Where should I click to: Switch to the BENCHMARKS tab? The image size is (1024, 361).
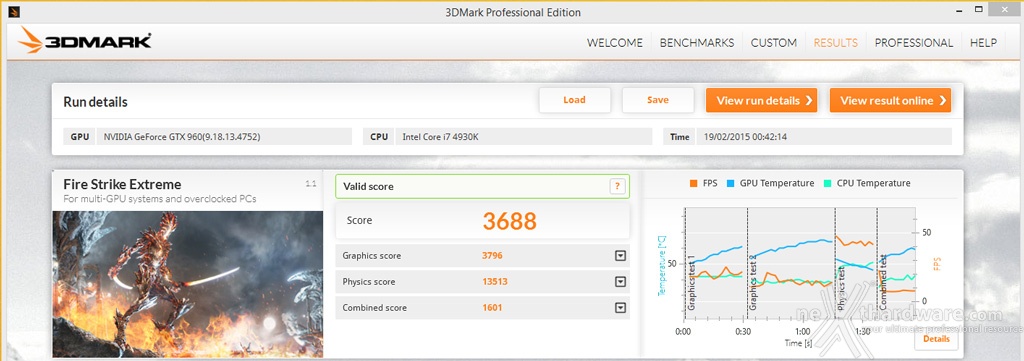click(697, 43)
